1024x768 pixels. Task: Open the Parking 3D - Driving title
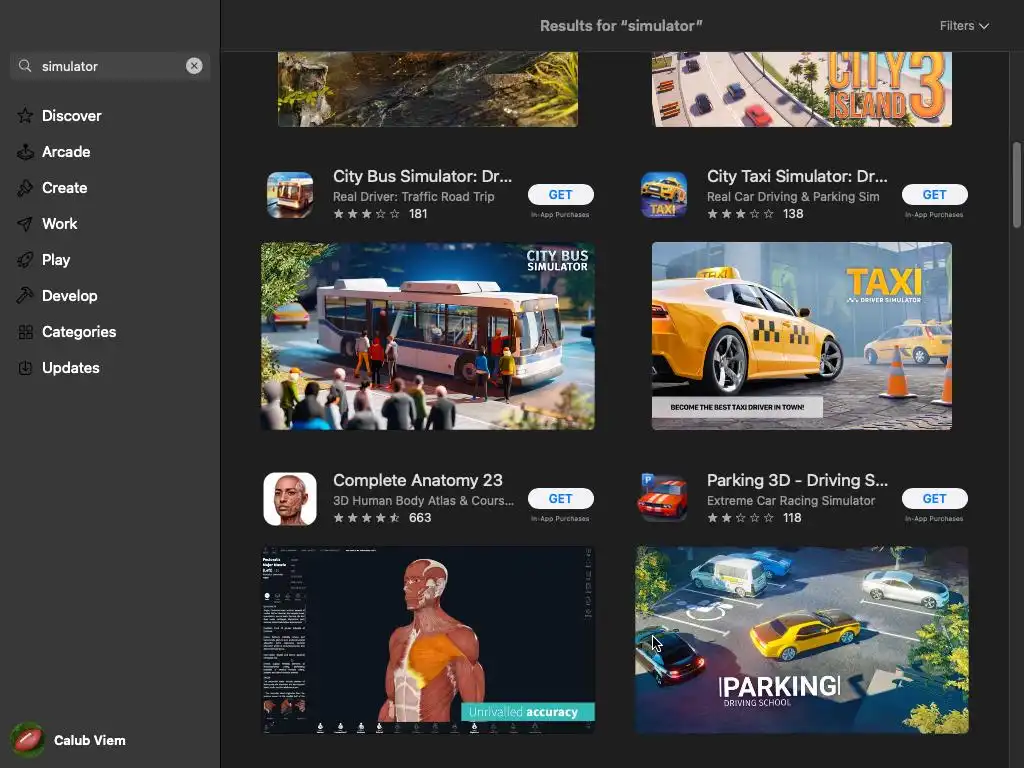point(797,481)
